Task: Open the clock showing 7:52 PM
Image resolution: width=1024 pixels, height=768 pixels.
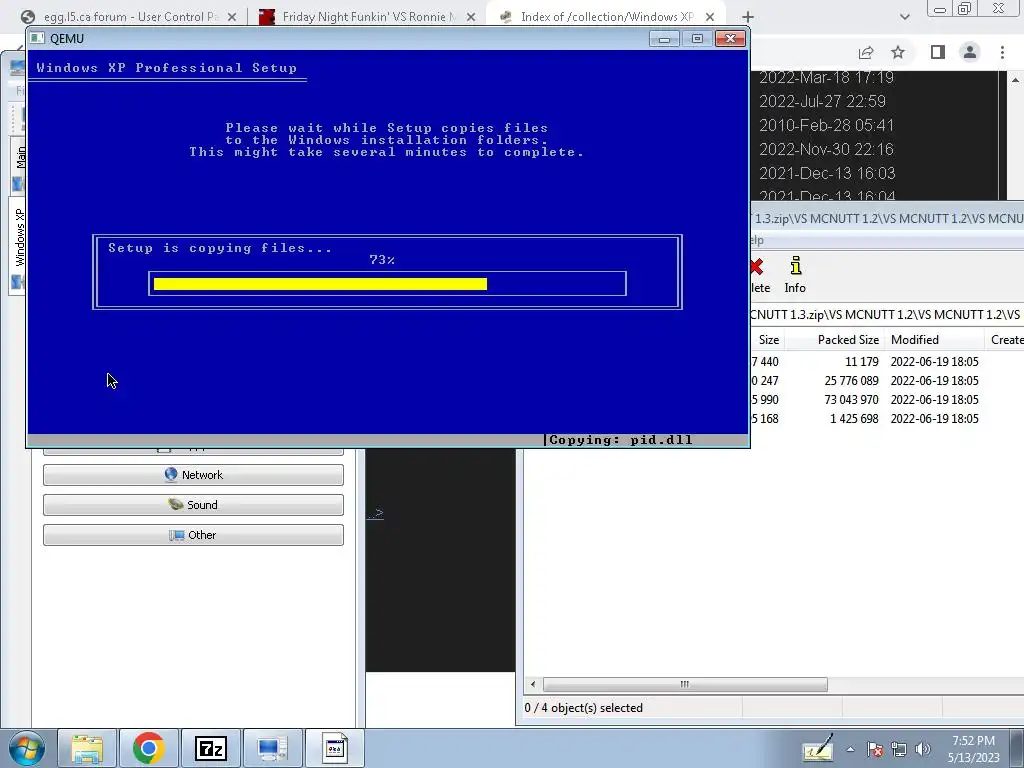Action: click(x=973, y=749)
